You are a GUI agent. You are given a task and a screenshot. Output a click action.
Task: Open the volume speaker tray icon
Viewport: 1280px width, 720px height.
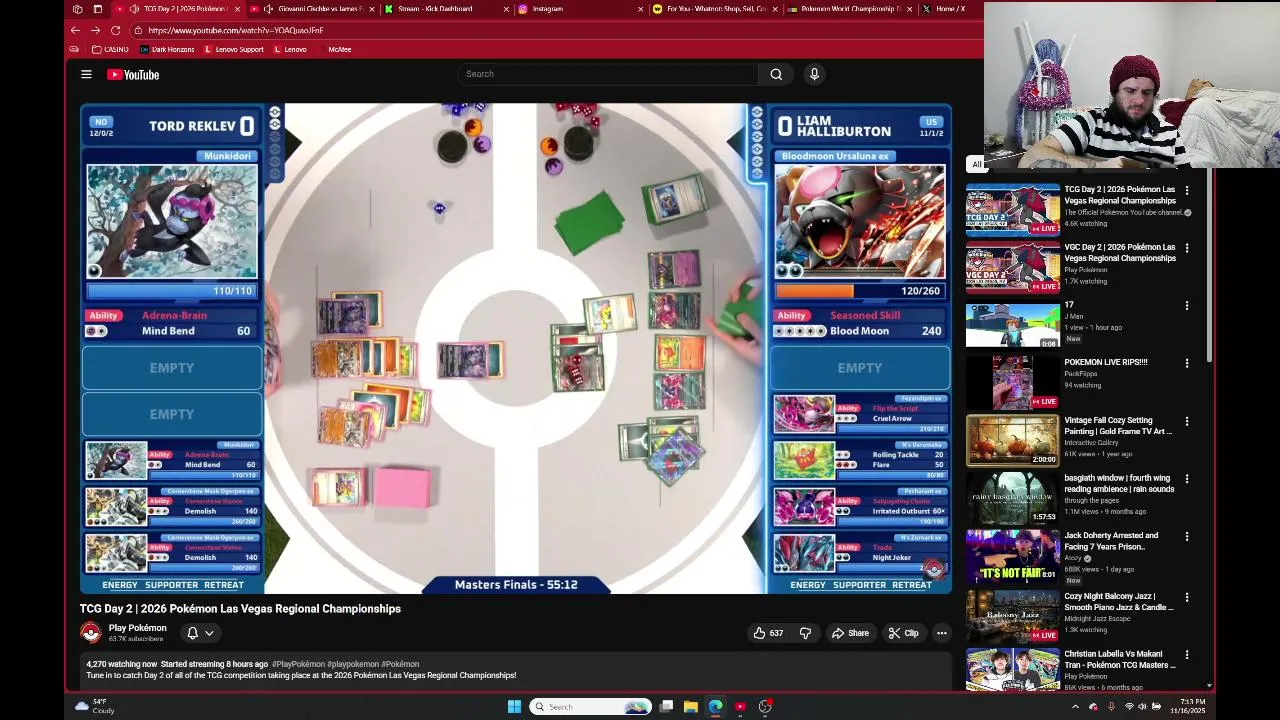pos(1142,707)
